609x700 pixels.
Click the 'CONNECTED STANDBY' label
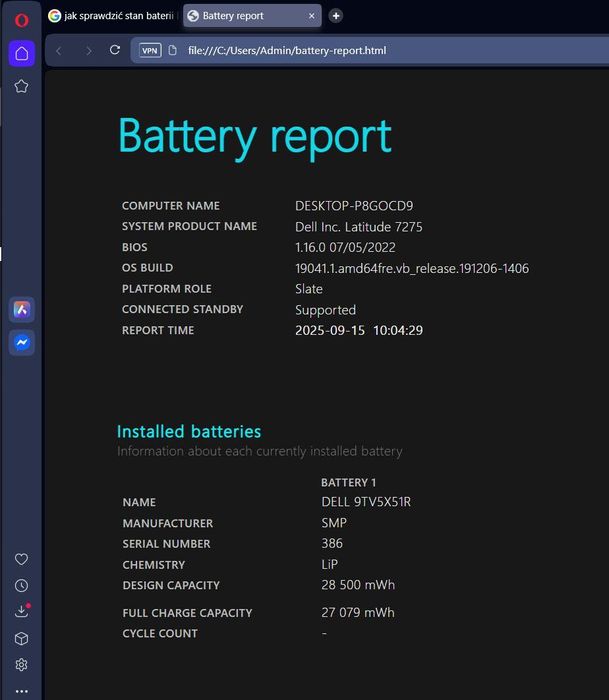(183, 309)
